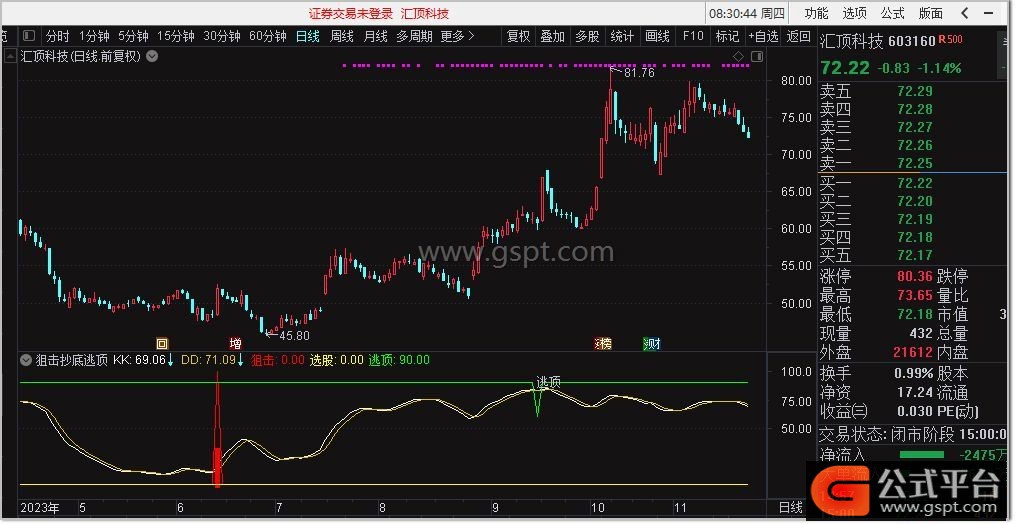Click the 叠加 overlay button
The height and width of the screenshot is (524, 1016).
553,36
